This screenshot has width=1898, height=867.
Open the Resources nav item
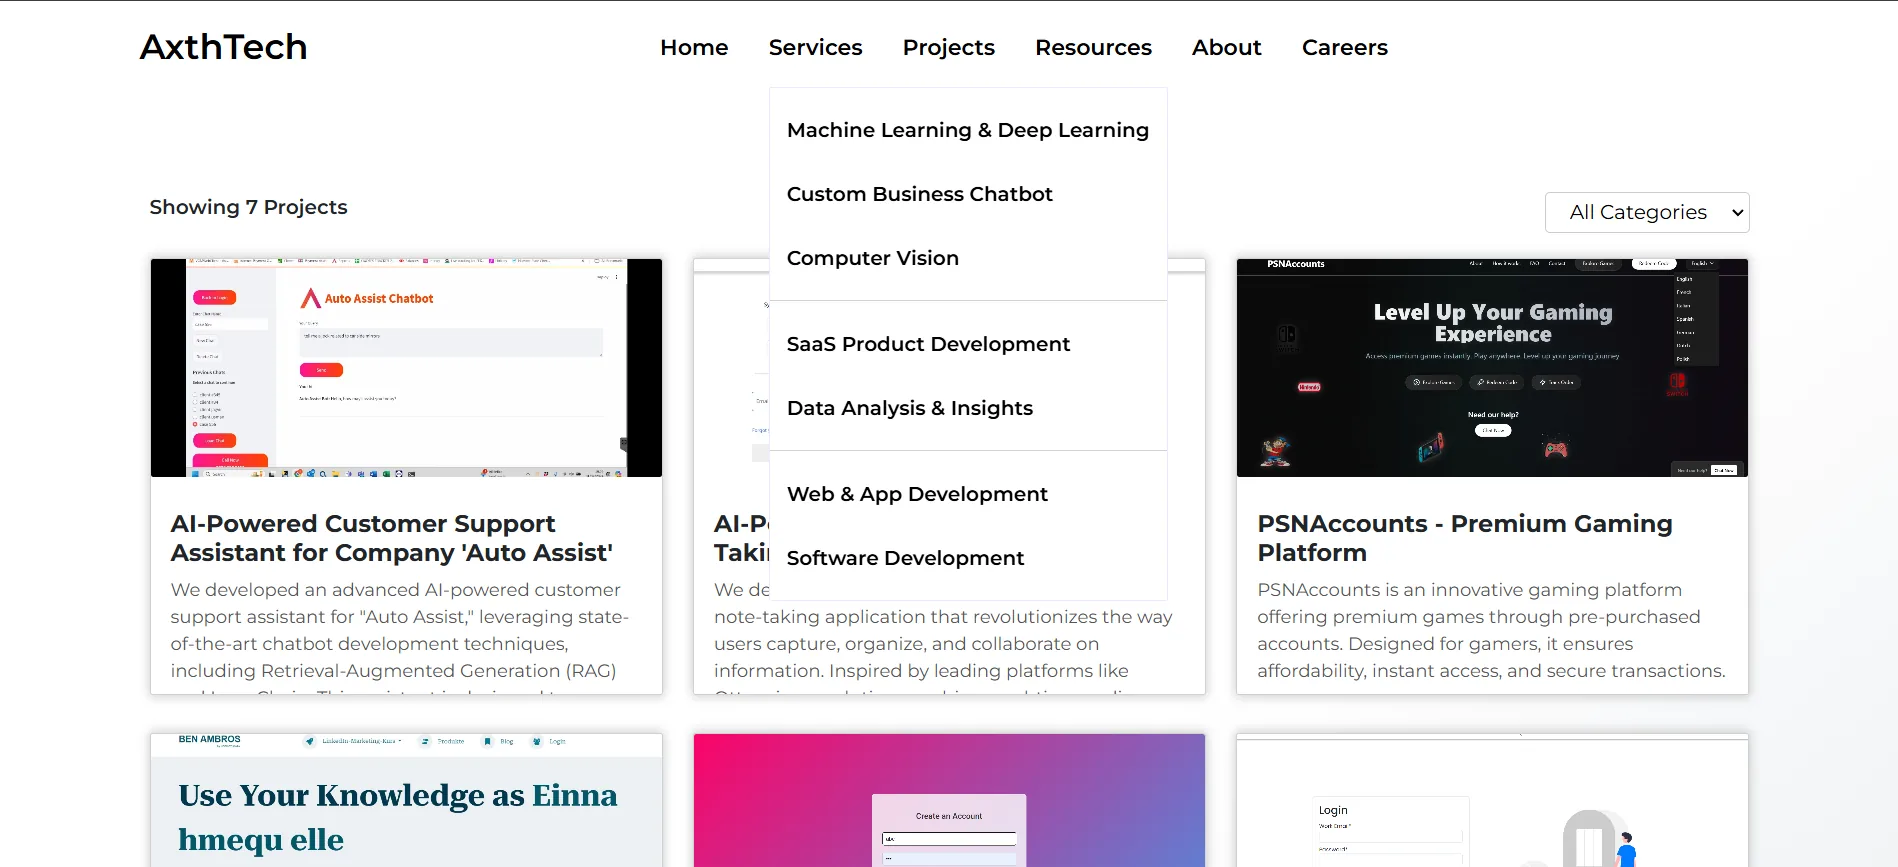tap(1093, 47)
